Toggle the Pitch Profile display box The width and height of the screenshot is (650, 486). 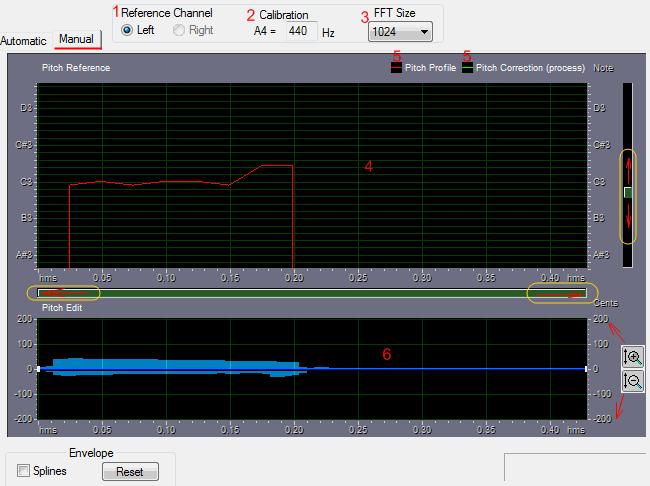pos(396,69)
